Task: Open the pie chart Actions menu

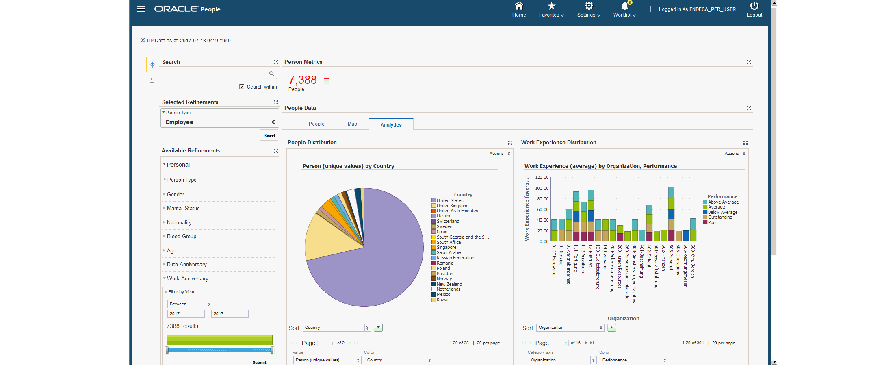Action: point(500,153)
